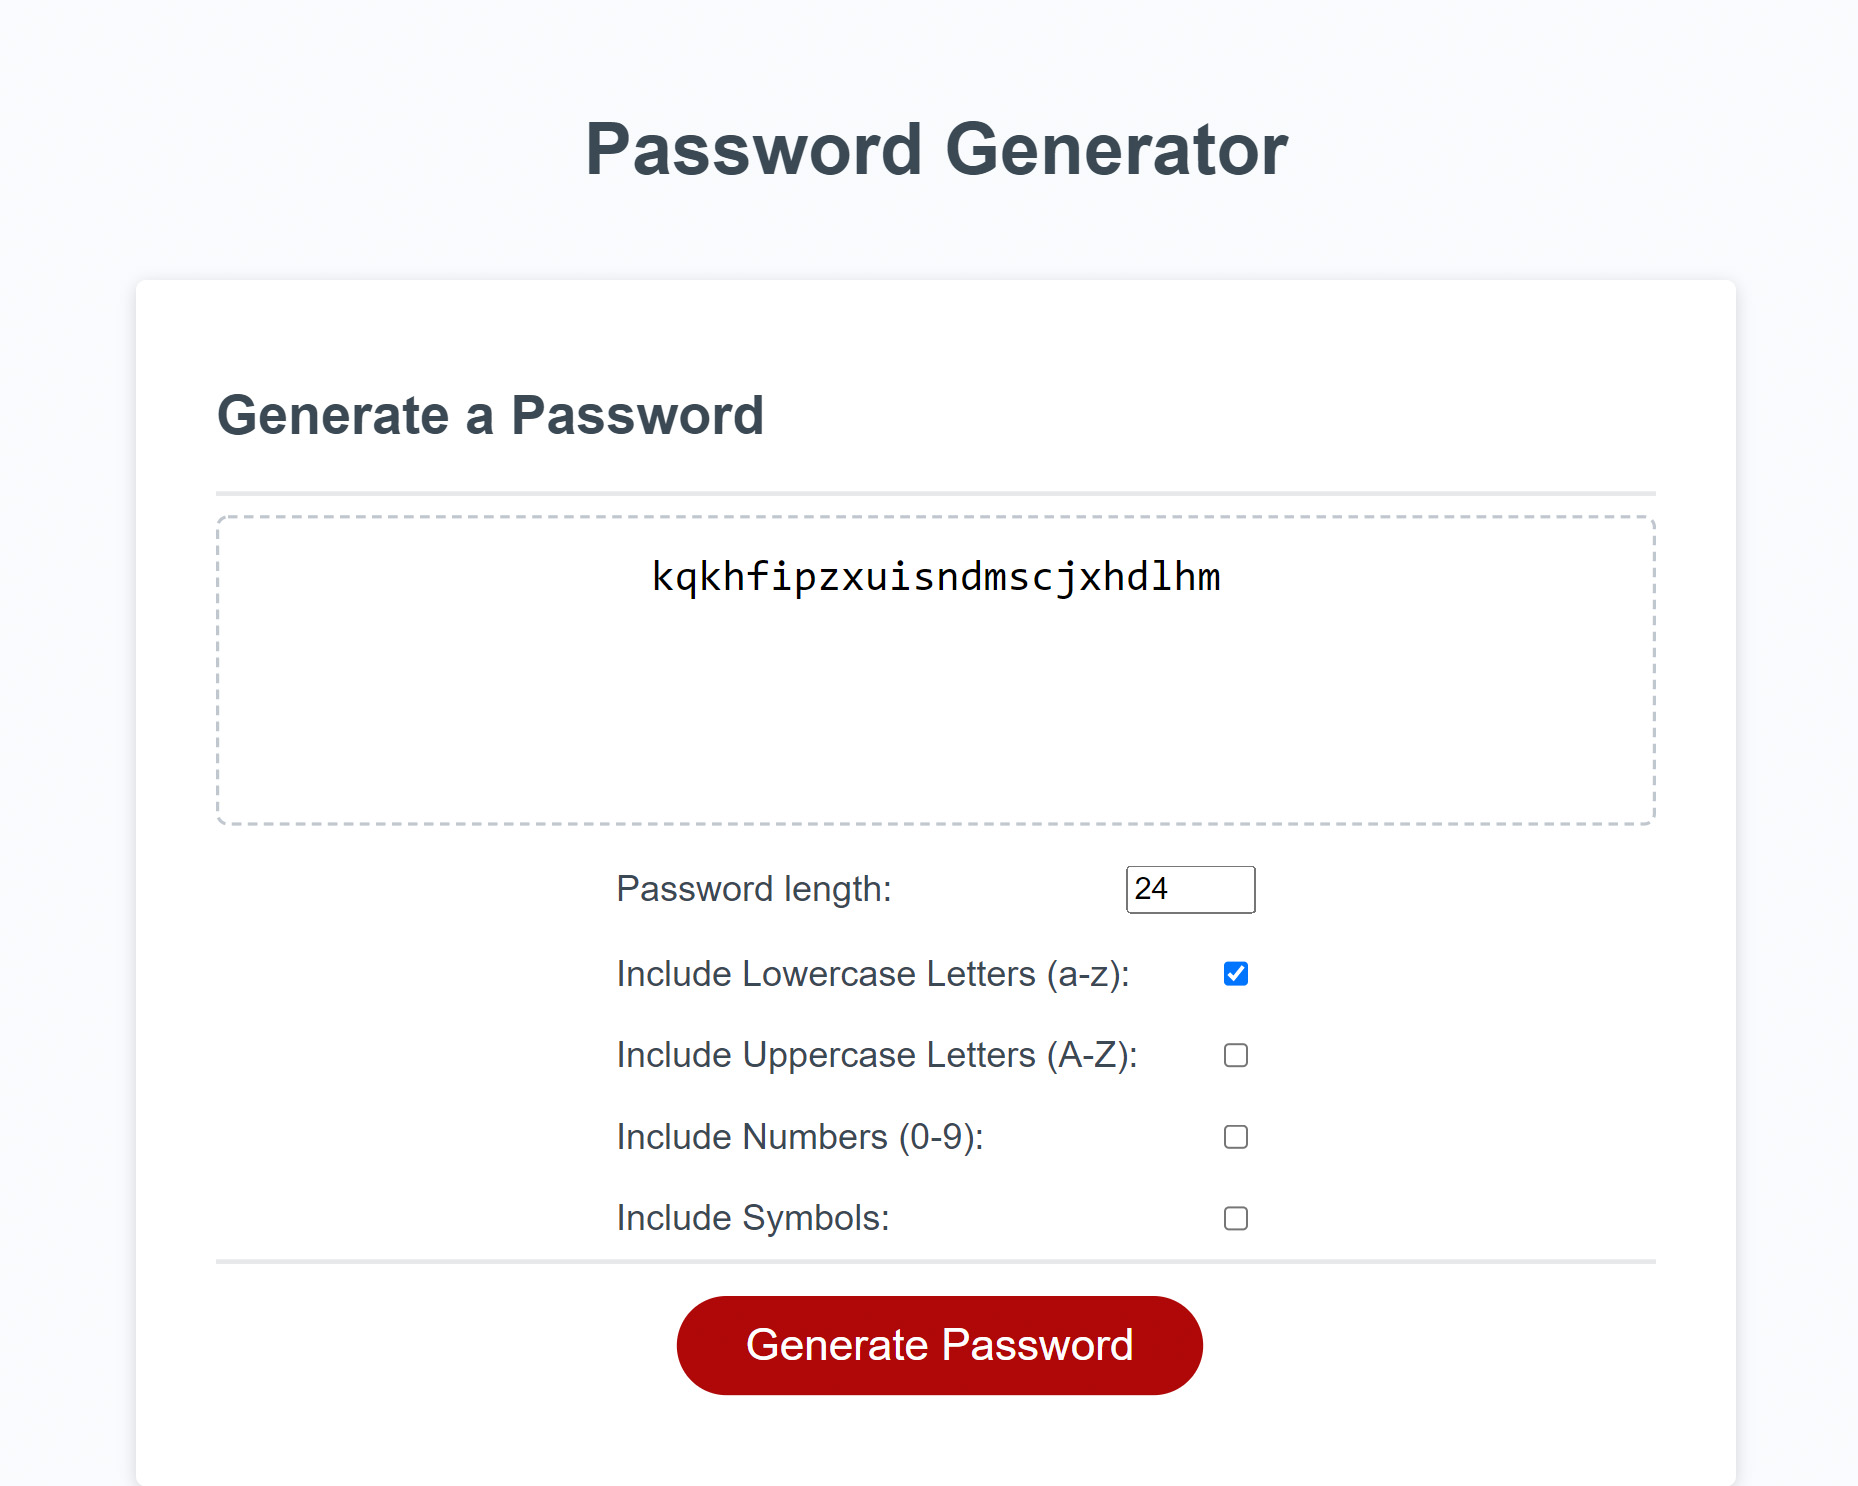Click inside the password length input
1858x1486 pixels.
[x=1190, y=889]
